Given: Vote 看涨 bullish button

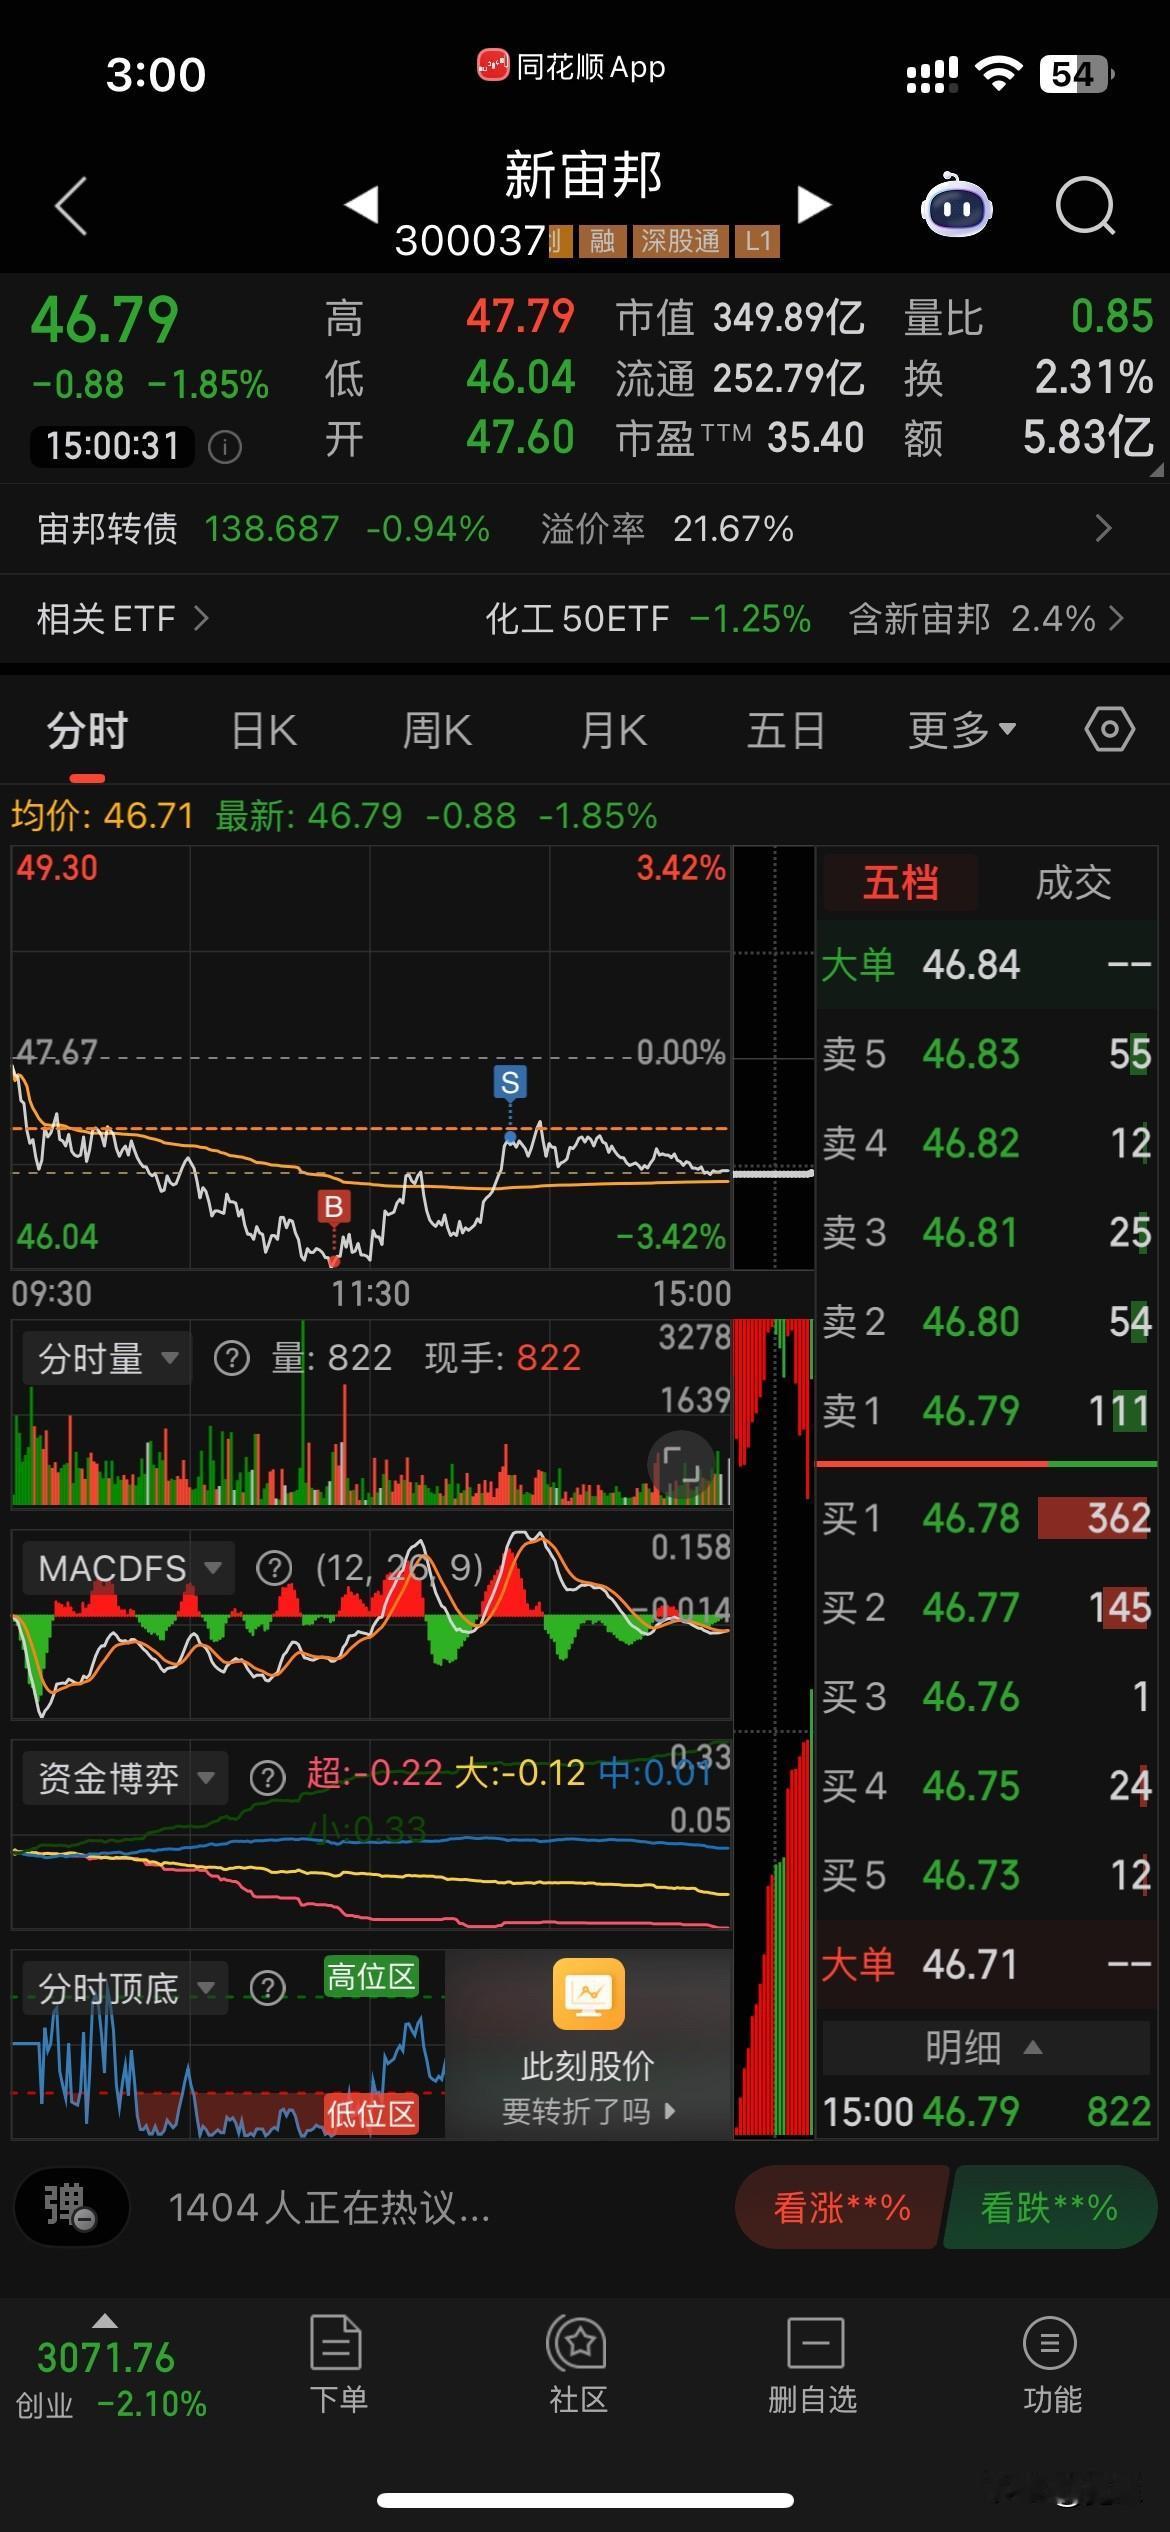Looking at the screenshot, I should point(841,2207).
